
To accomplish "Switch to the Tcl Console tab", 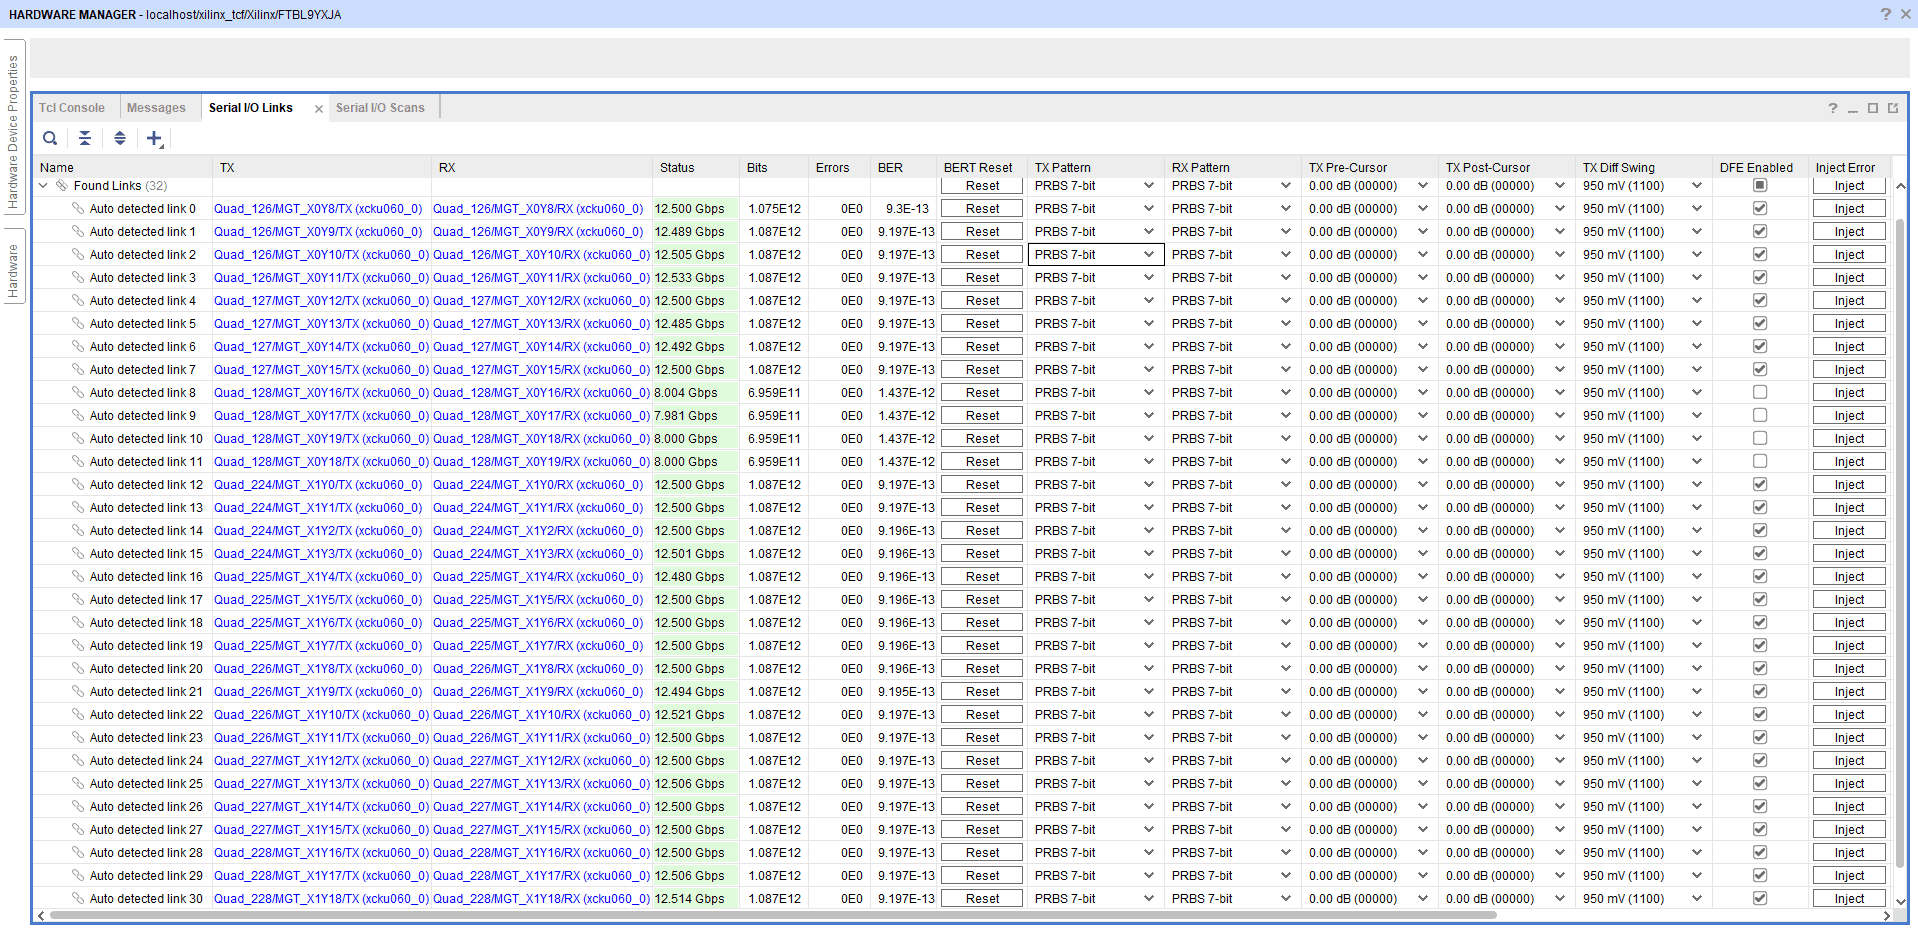I will 72,108.
